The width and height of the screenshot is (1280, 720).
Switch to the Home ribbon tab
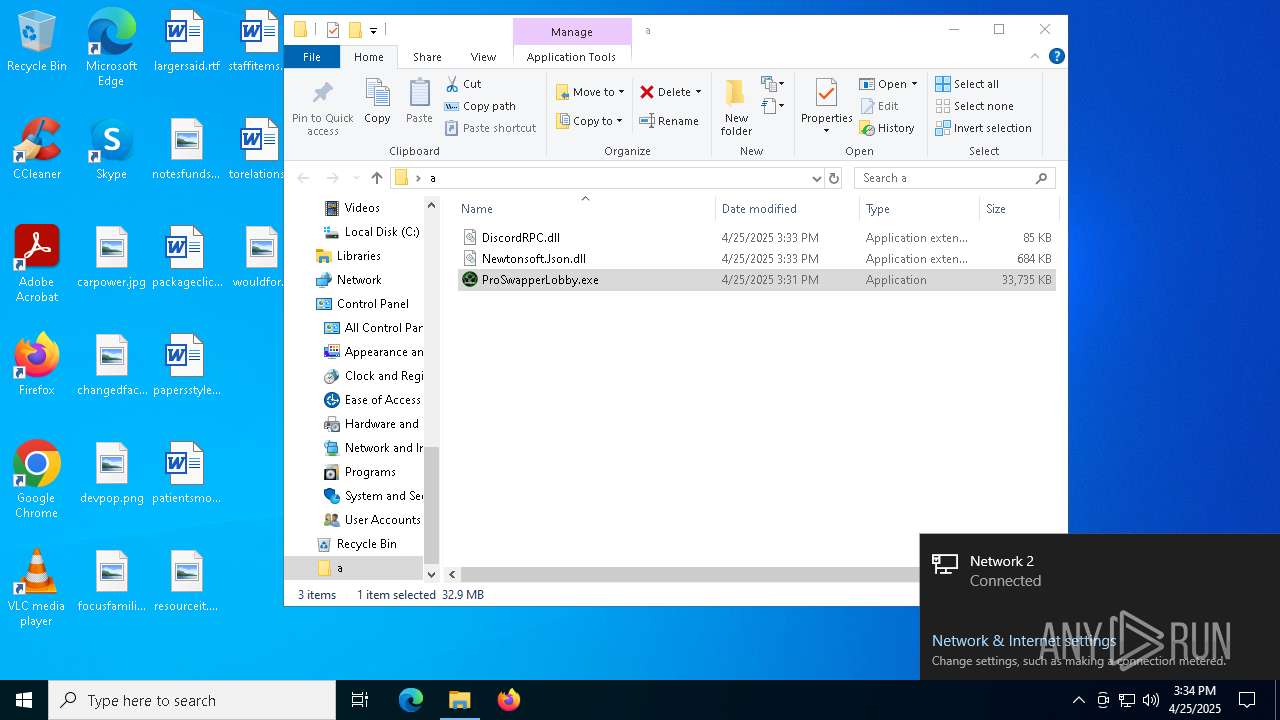pos(368,57)
